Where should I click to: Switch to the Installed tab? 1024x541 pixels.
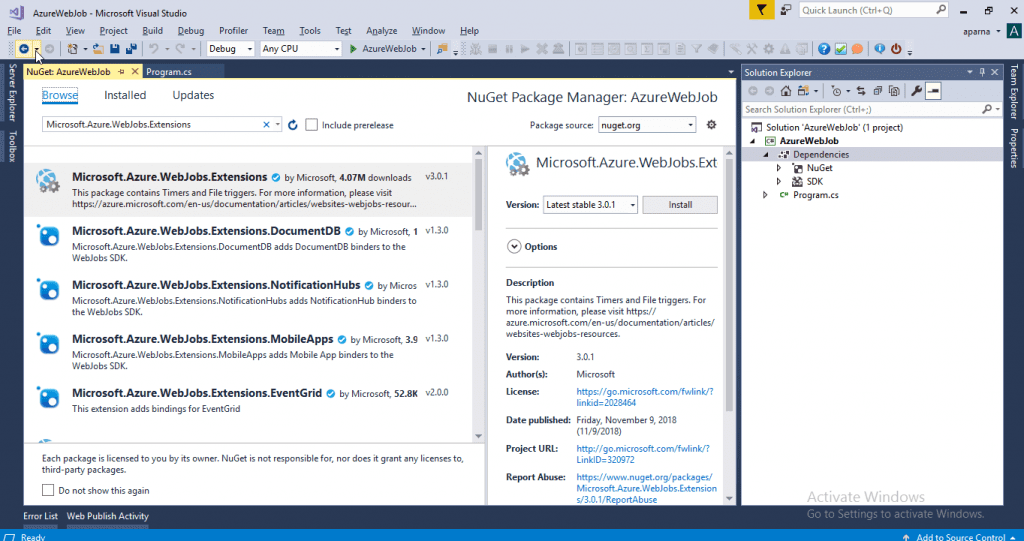[125, 95]
